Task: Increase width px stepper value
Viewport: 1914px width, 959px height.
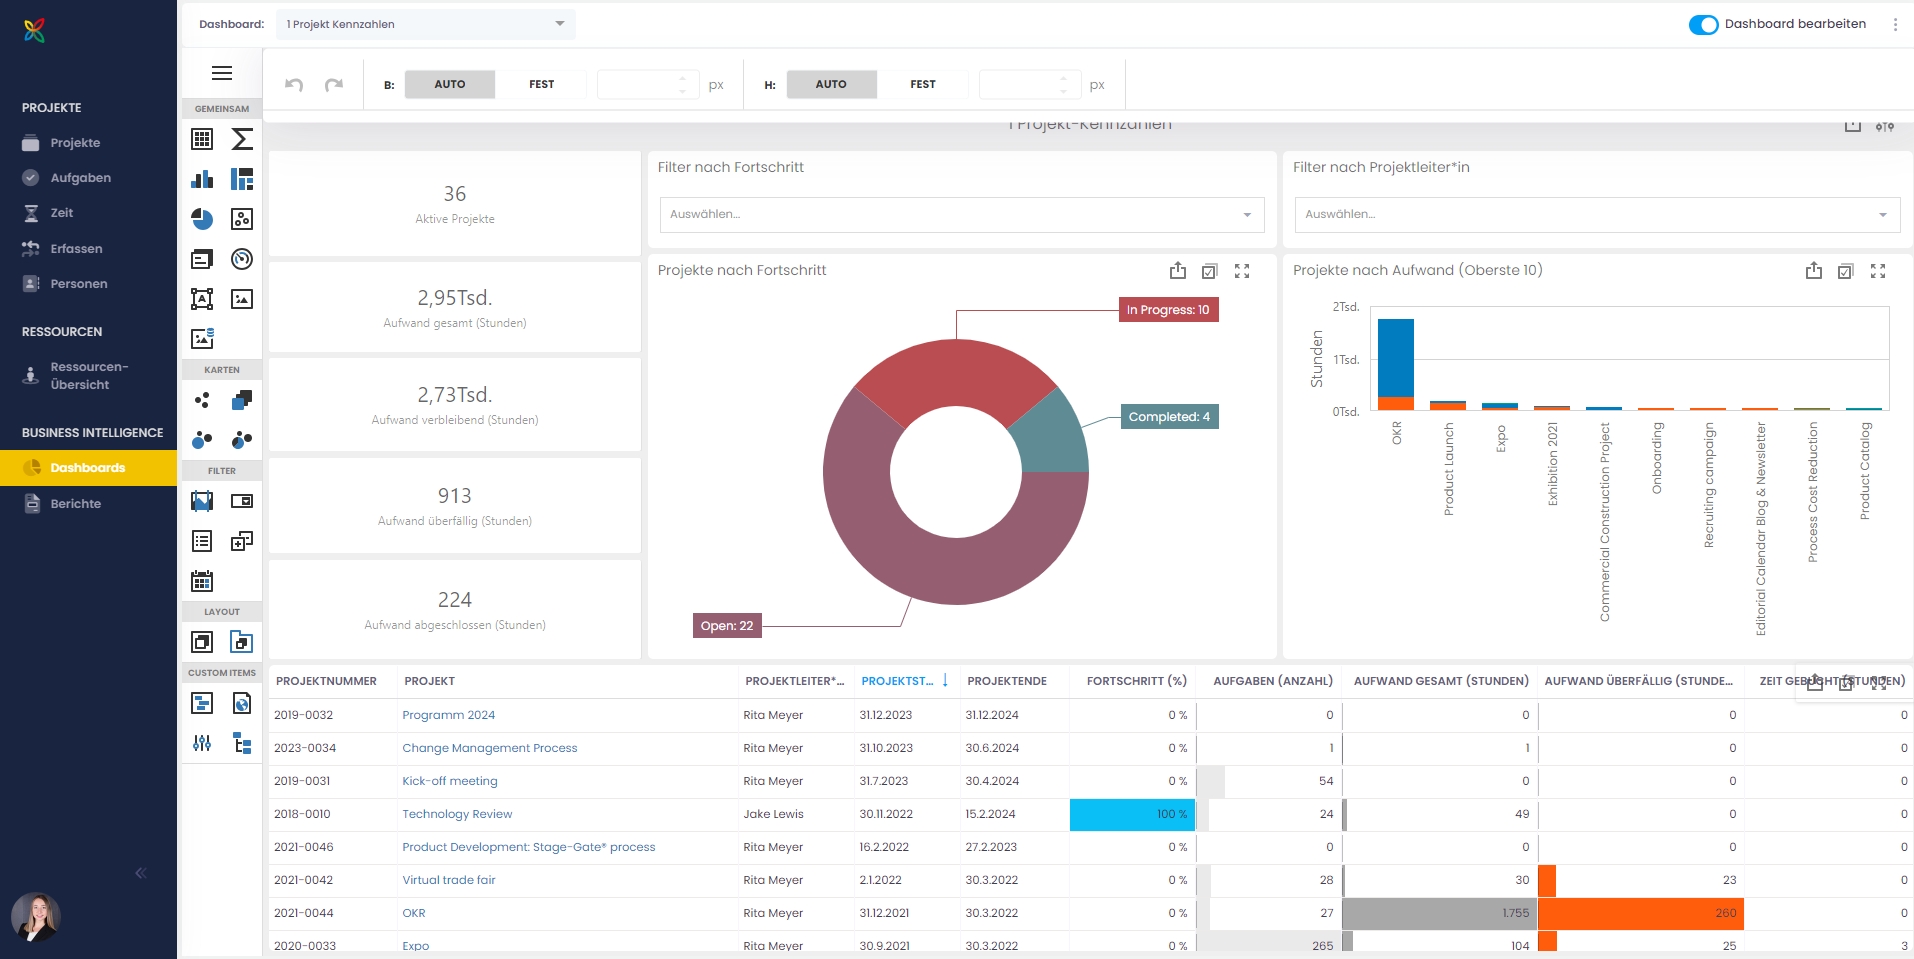Action: tap(683, 78)
